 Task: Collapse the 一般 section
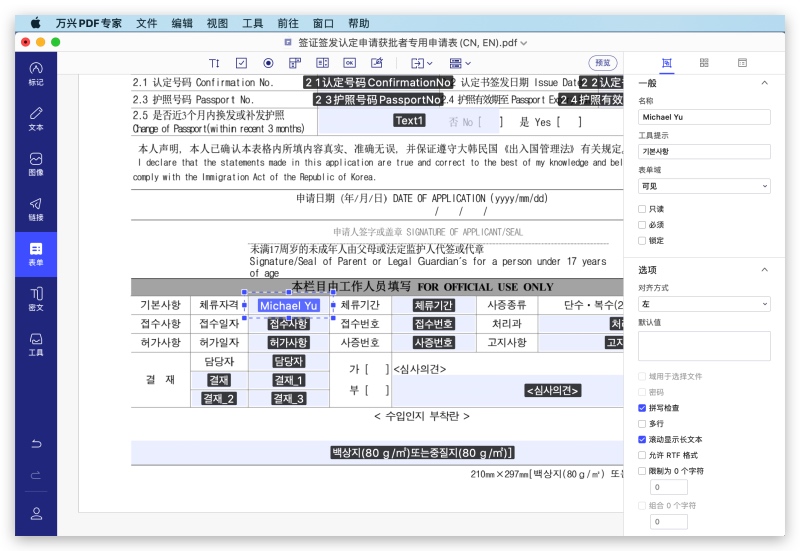[765, 83]
